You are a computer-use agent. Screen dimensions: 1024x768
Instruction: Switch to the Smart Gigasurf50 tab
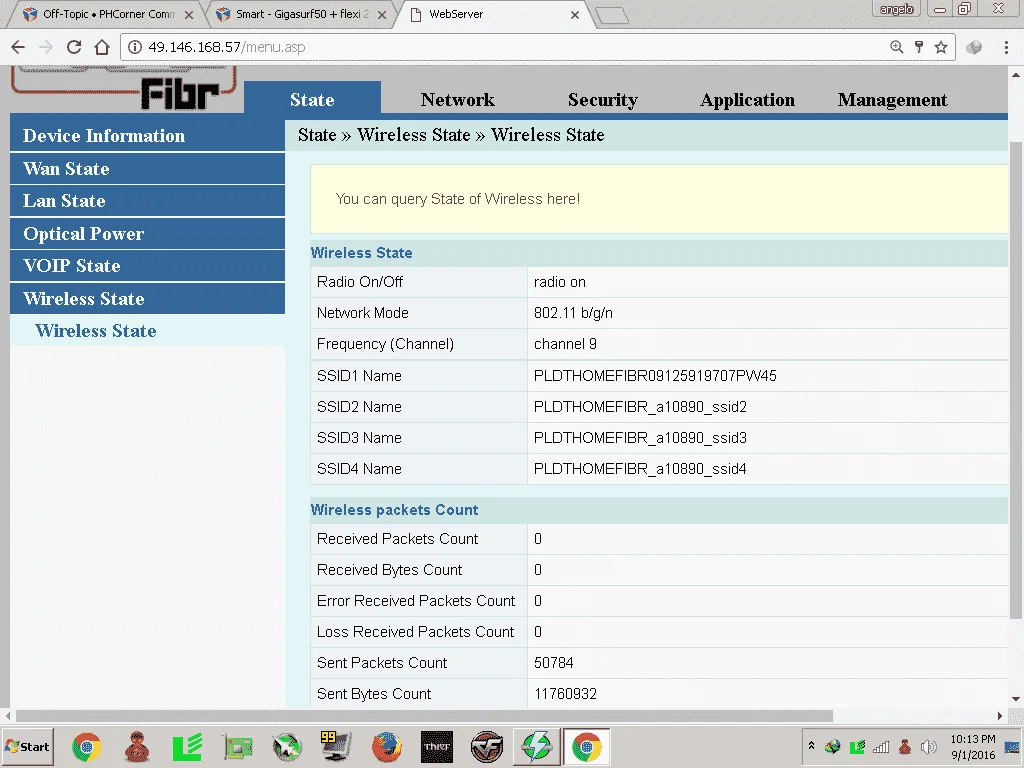click(301, 14)
